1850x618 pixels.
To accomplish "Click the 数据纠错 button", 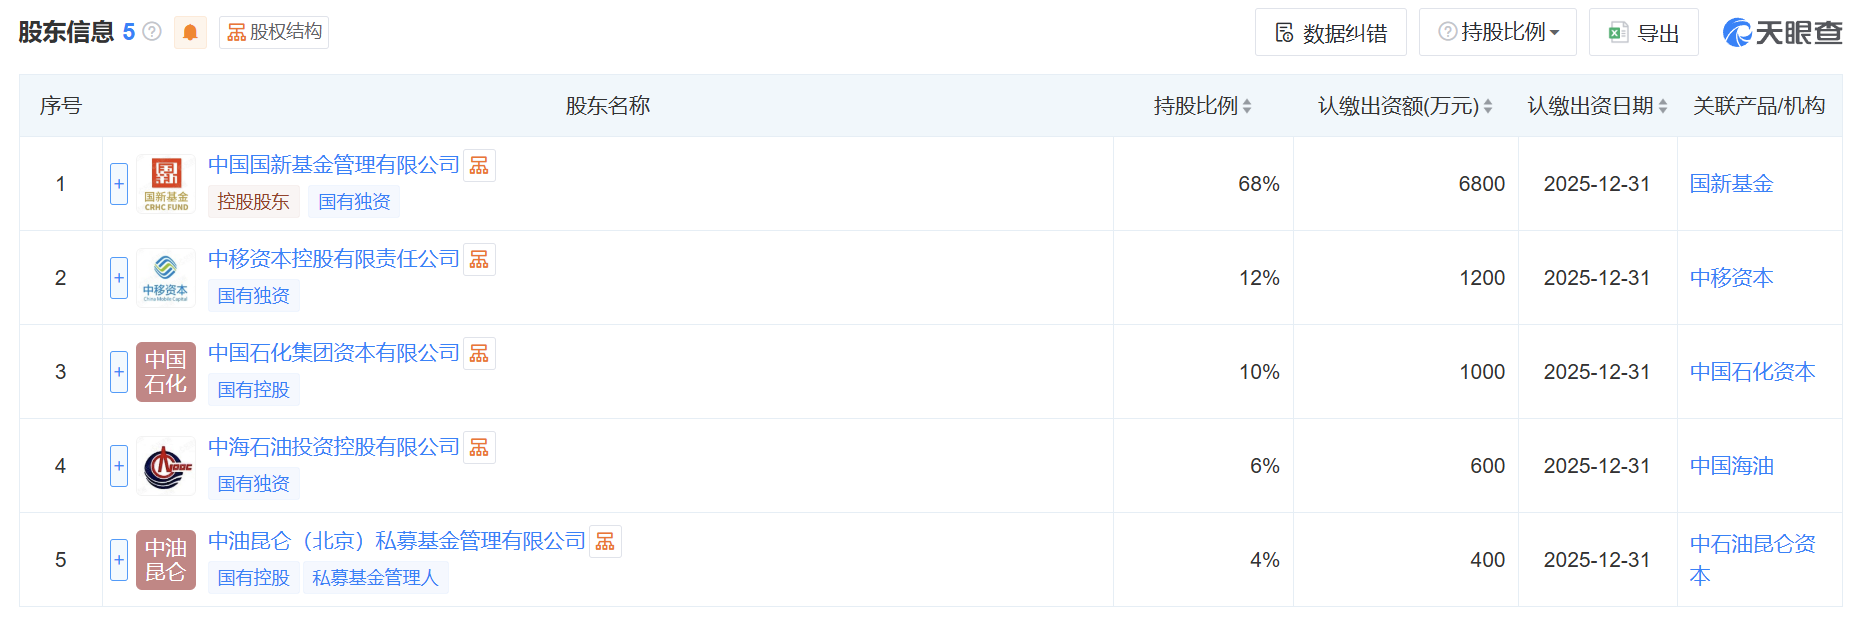I will coord(1331,33).
